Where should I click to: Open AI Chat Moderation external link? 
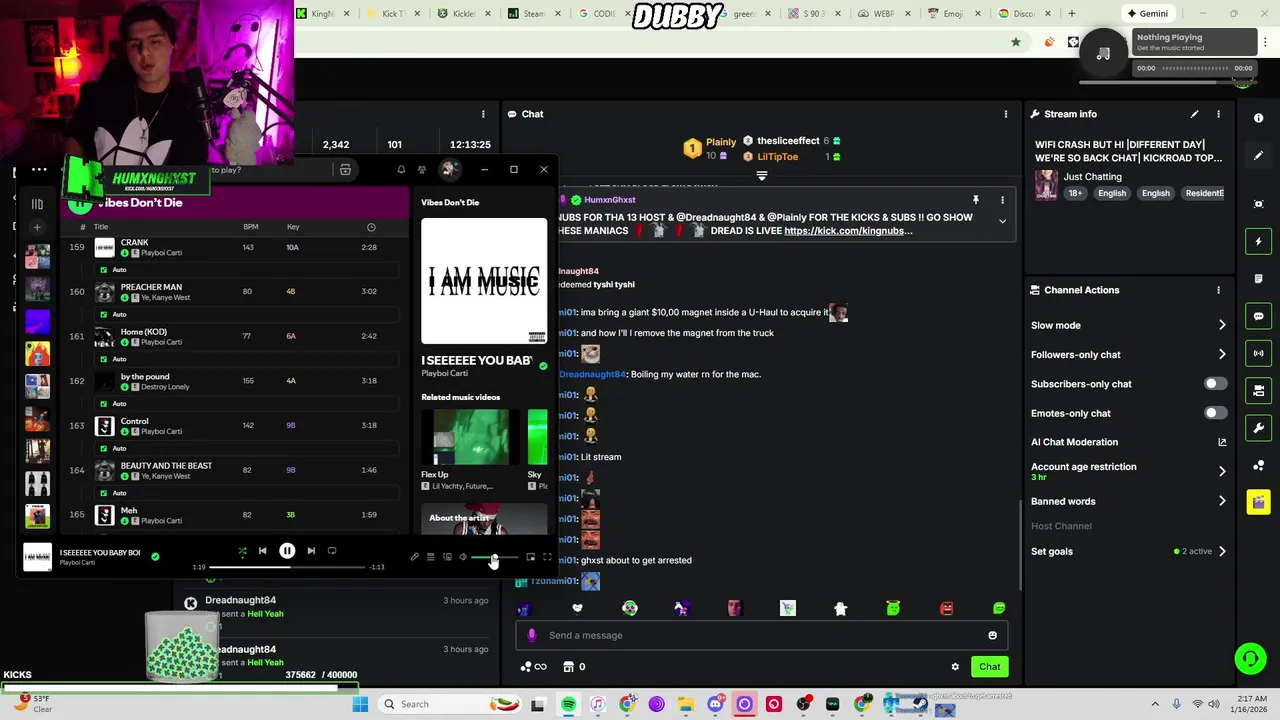coord(1222,442)
